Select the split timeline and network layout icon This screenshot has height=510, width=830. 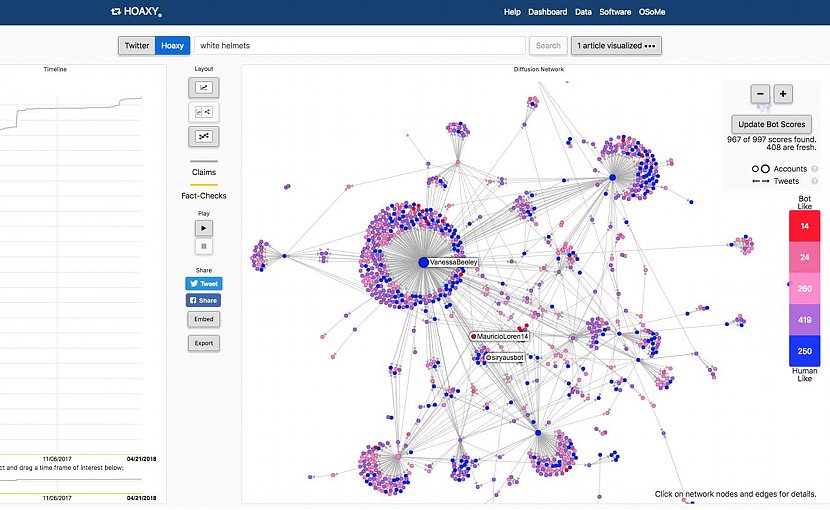[x=204, y=112]
